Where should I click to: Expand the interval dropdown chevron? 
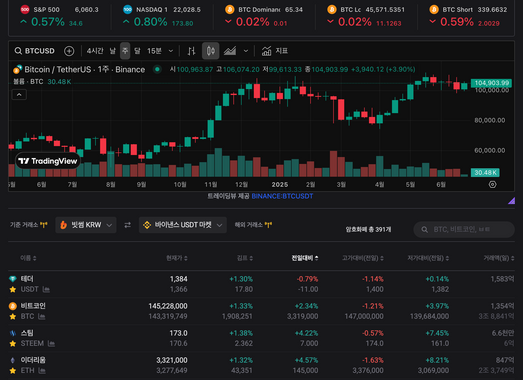point(171,51)
